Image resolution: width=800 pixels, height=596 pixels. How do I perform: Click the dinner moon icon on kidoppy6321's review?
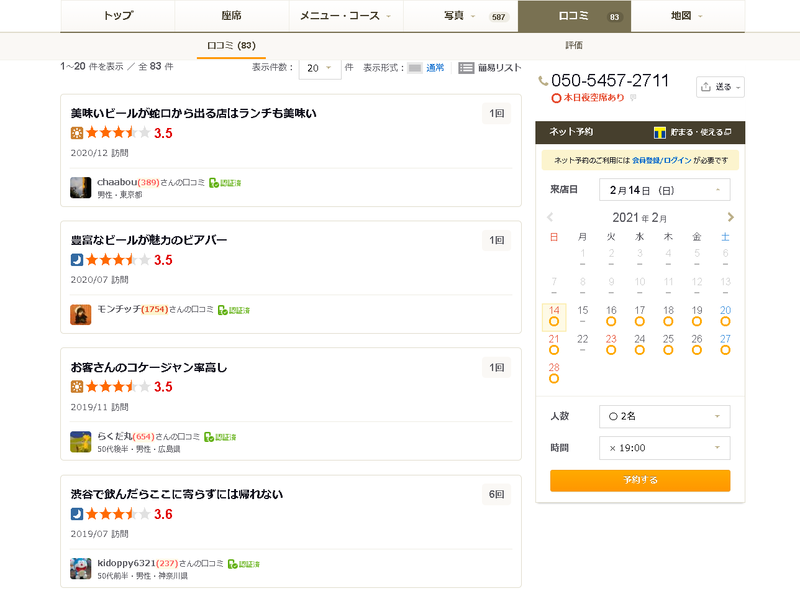pyautogui.click(x=77, y=514)
